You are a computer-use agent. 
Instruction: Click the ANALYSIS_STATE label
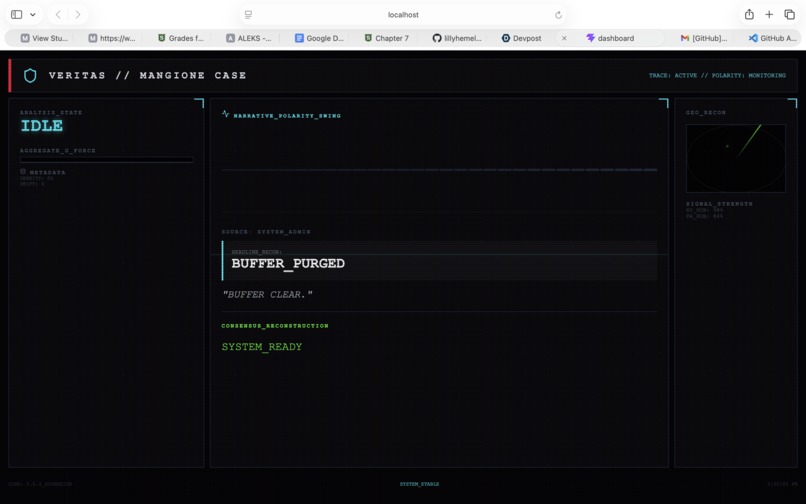pos(51,112)
